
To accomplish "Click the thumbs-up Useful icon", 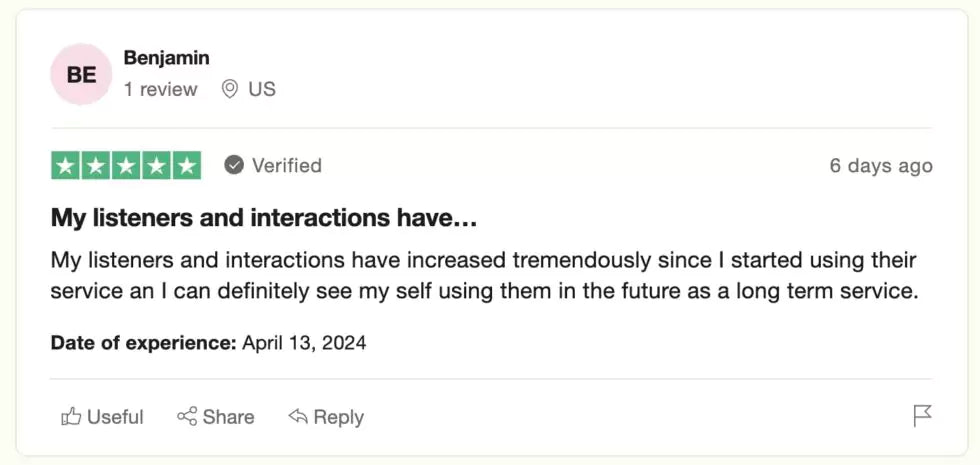I will 71,417.
